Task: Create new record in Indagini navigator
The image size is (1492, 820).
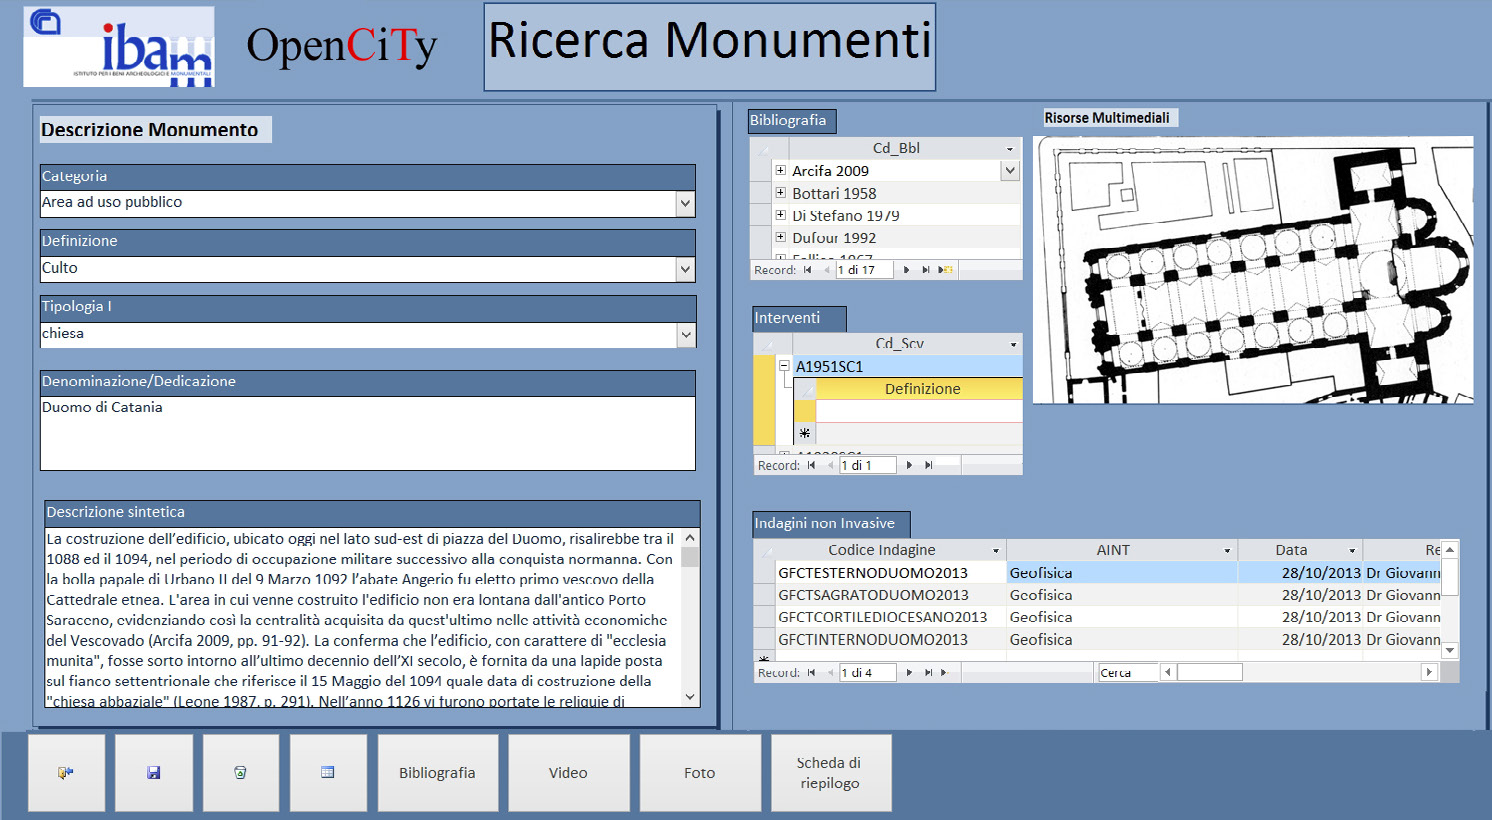Action: coord(944,673)
